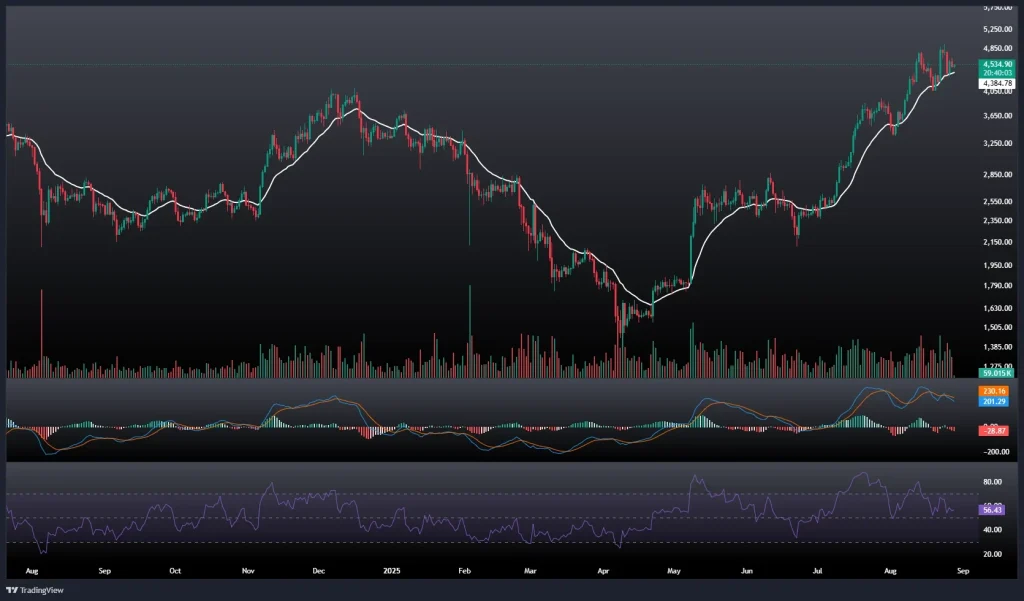Select the May label on time axis
The width and height of the screenshot is (1024, 601).
[673, 571]
